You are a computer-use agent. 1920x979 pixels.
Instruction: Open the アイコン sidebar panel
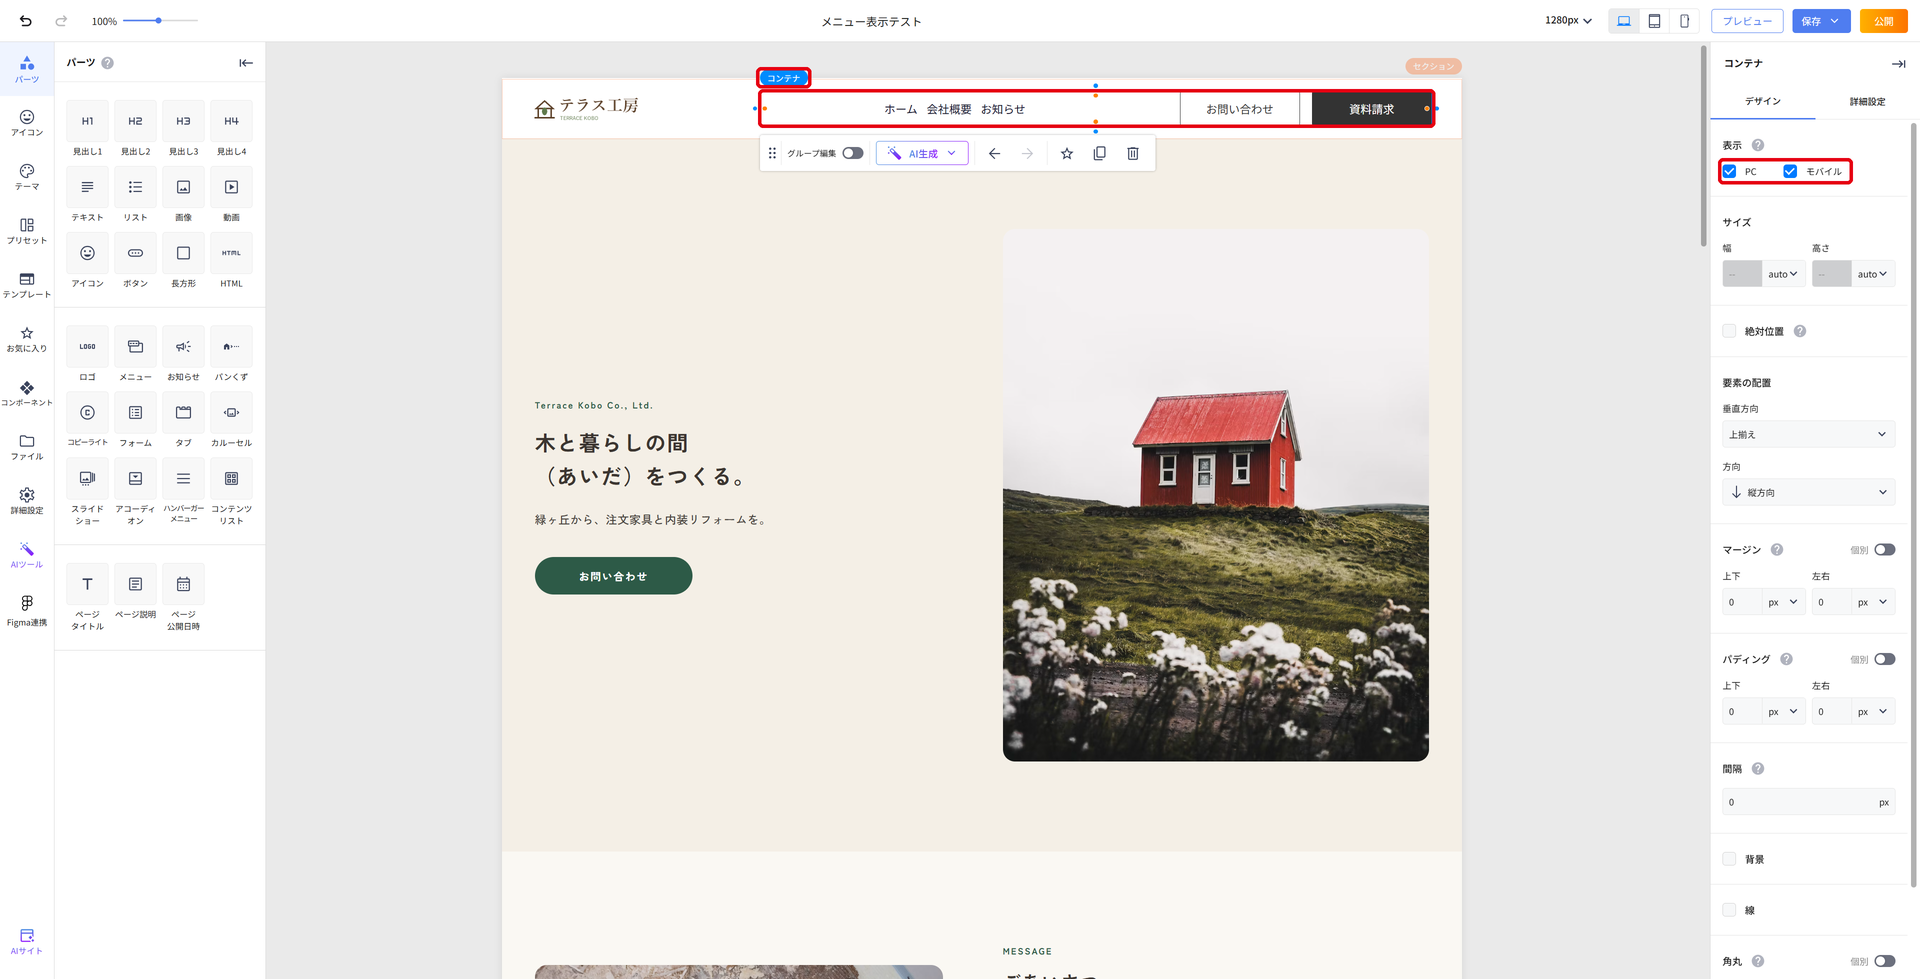(27, 123)
